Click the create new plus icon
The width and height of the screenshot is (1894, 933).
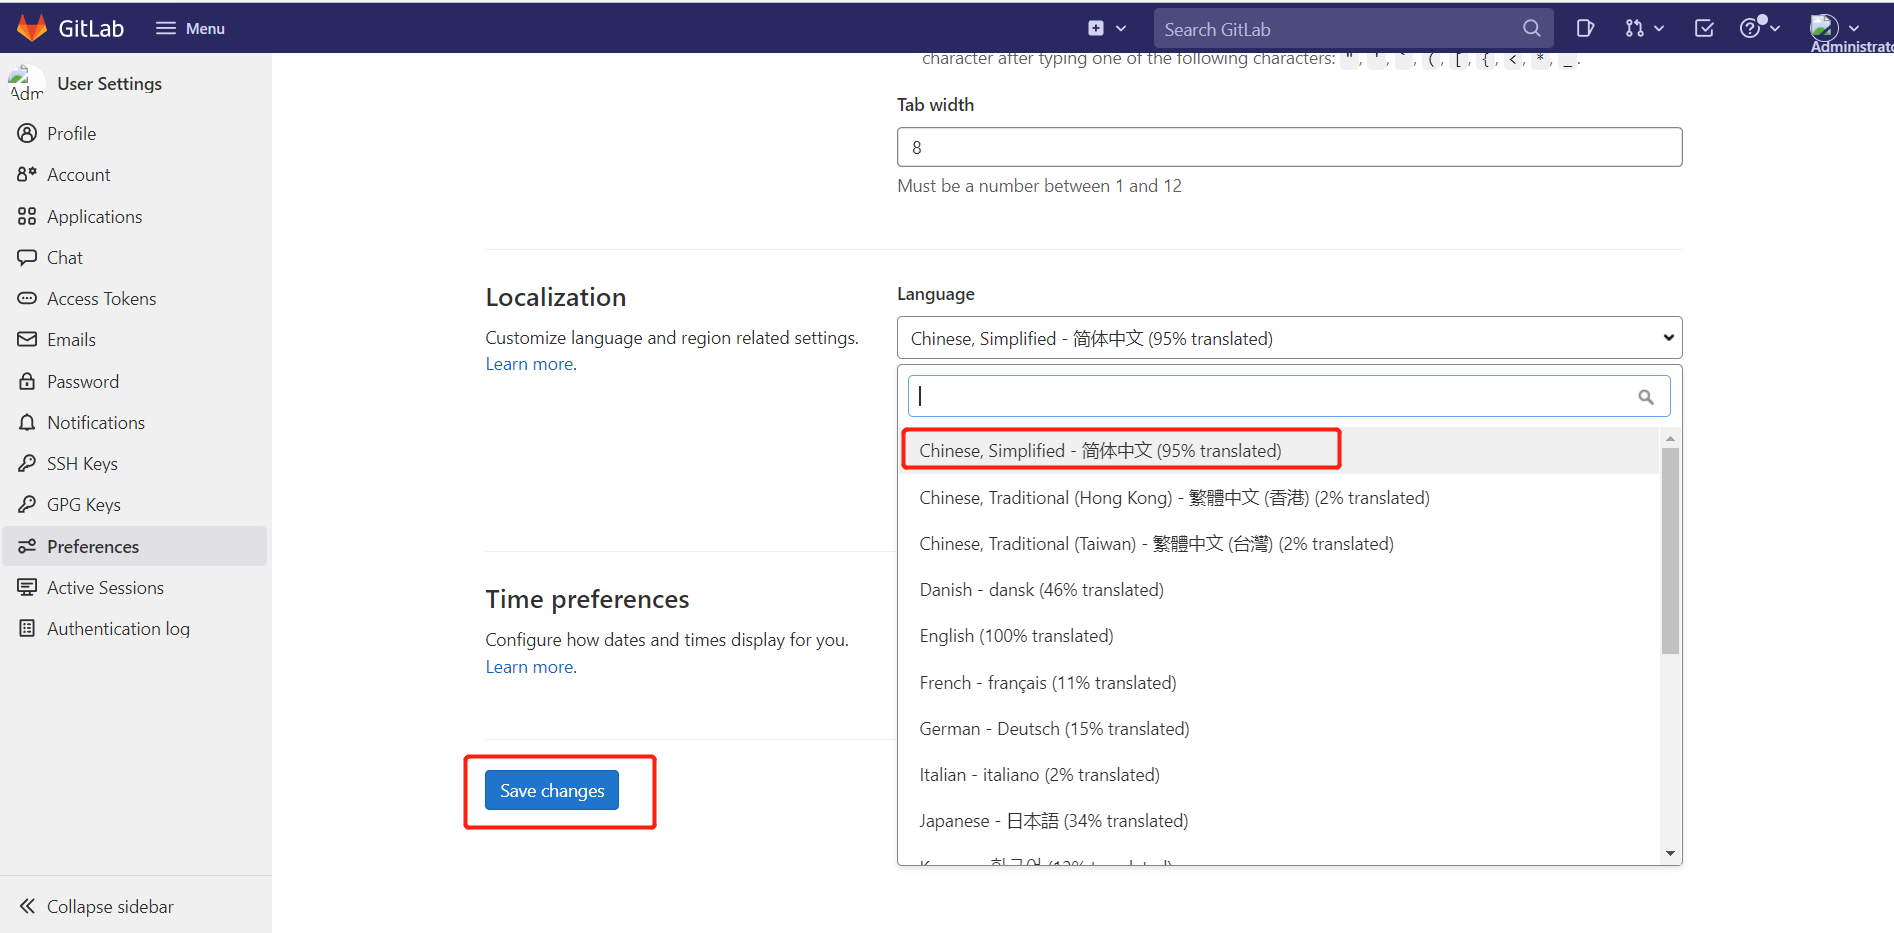[1096, 28]
